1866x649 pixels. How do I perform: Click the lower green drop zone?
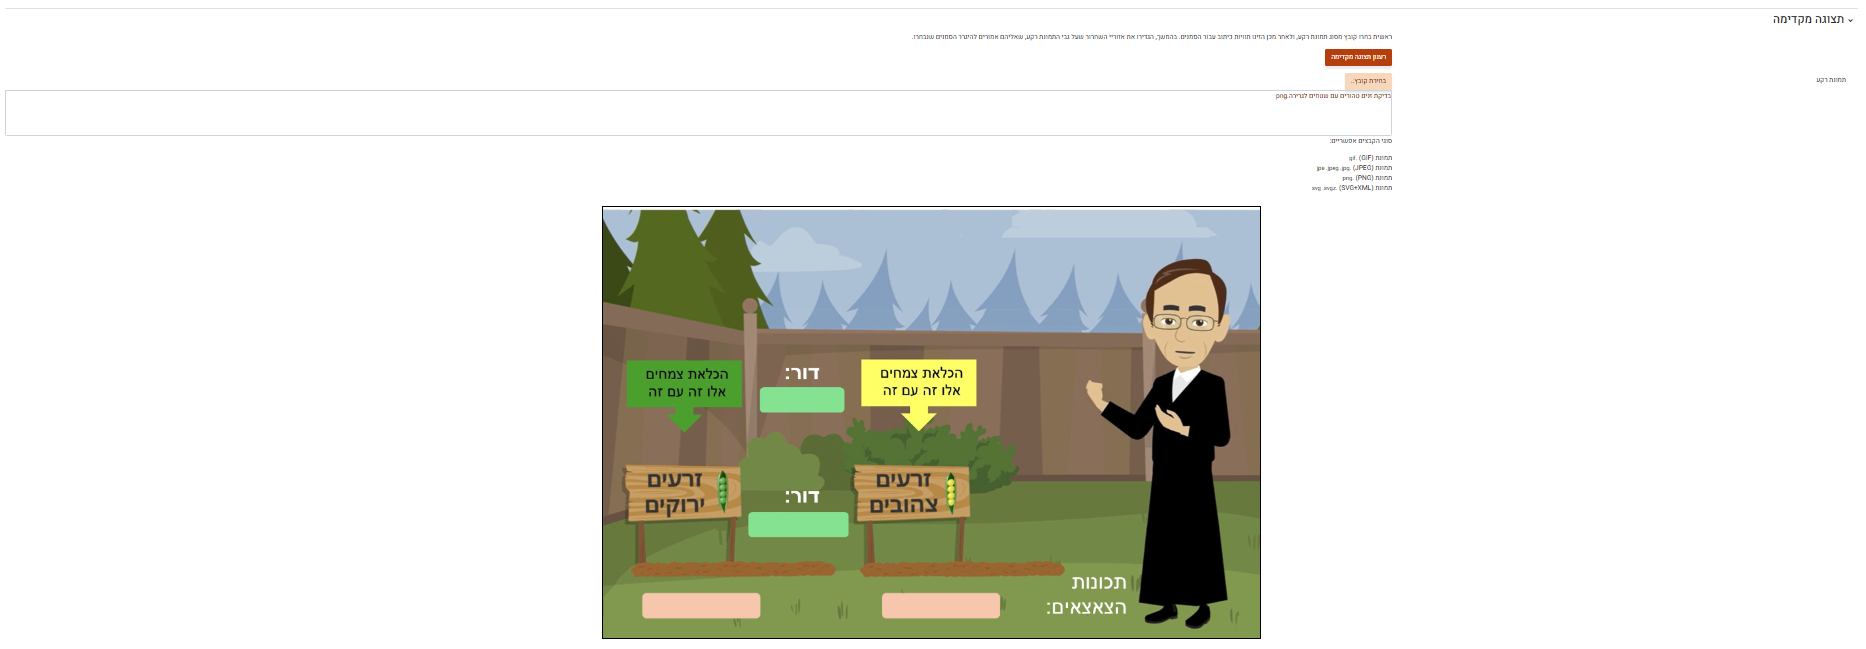(798, 525)
